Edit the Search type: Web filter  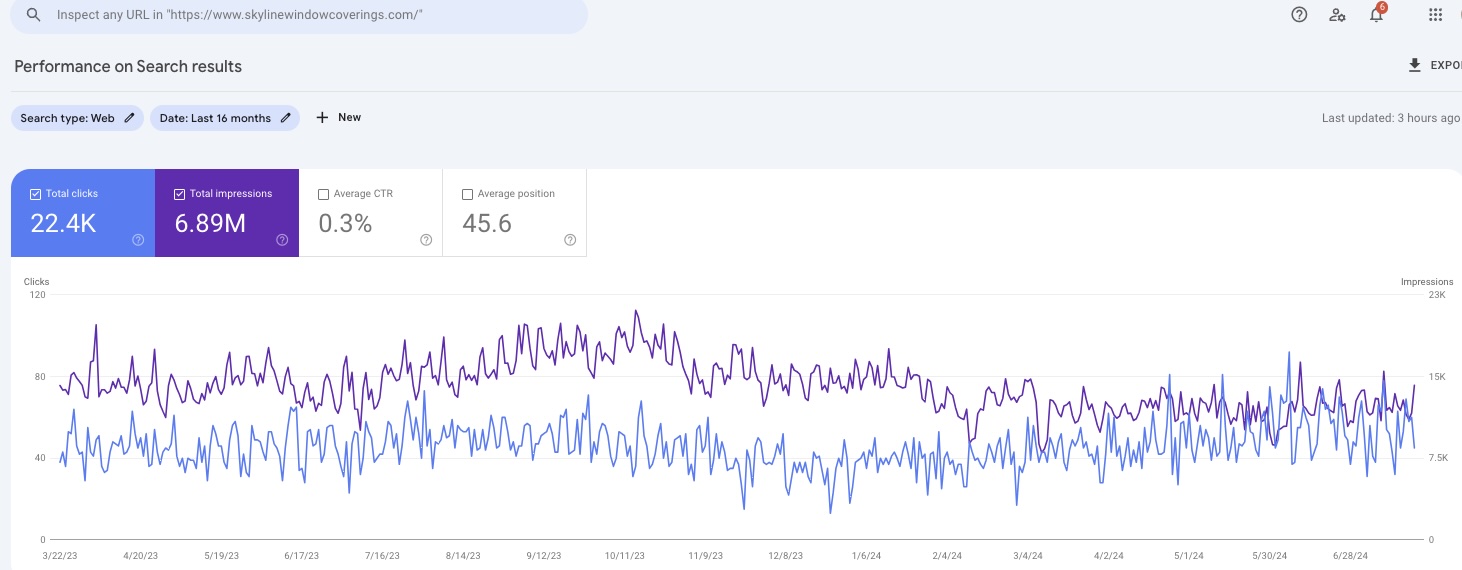coord(77,118)
